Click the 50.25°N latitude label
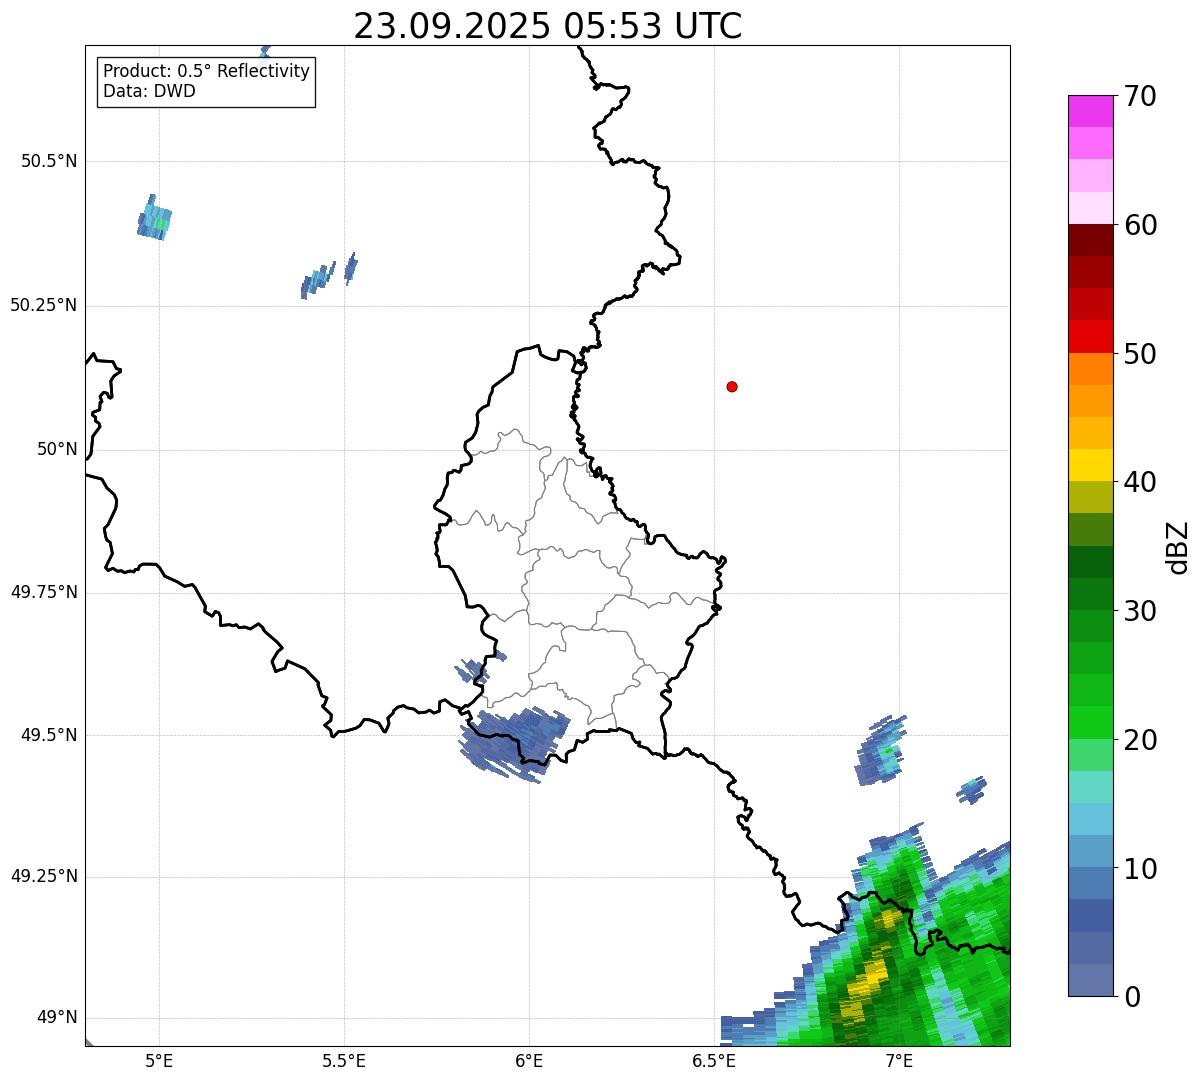The image size is (1202, 1081). pyautogui.click(x=44, y=305)
